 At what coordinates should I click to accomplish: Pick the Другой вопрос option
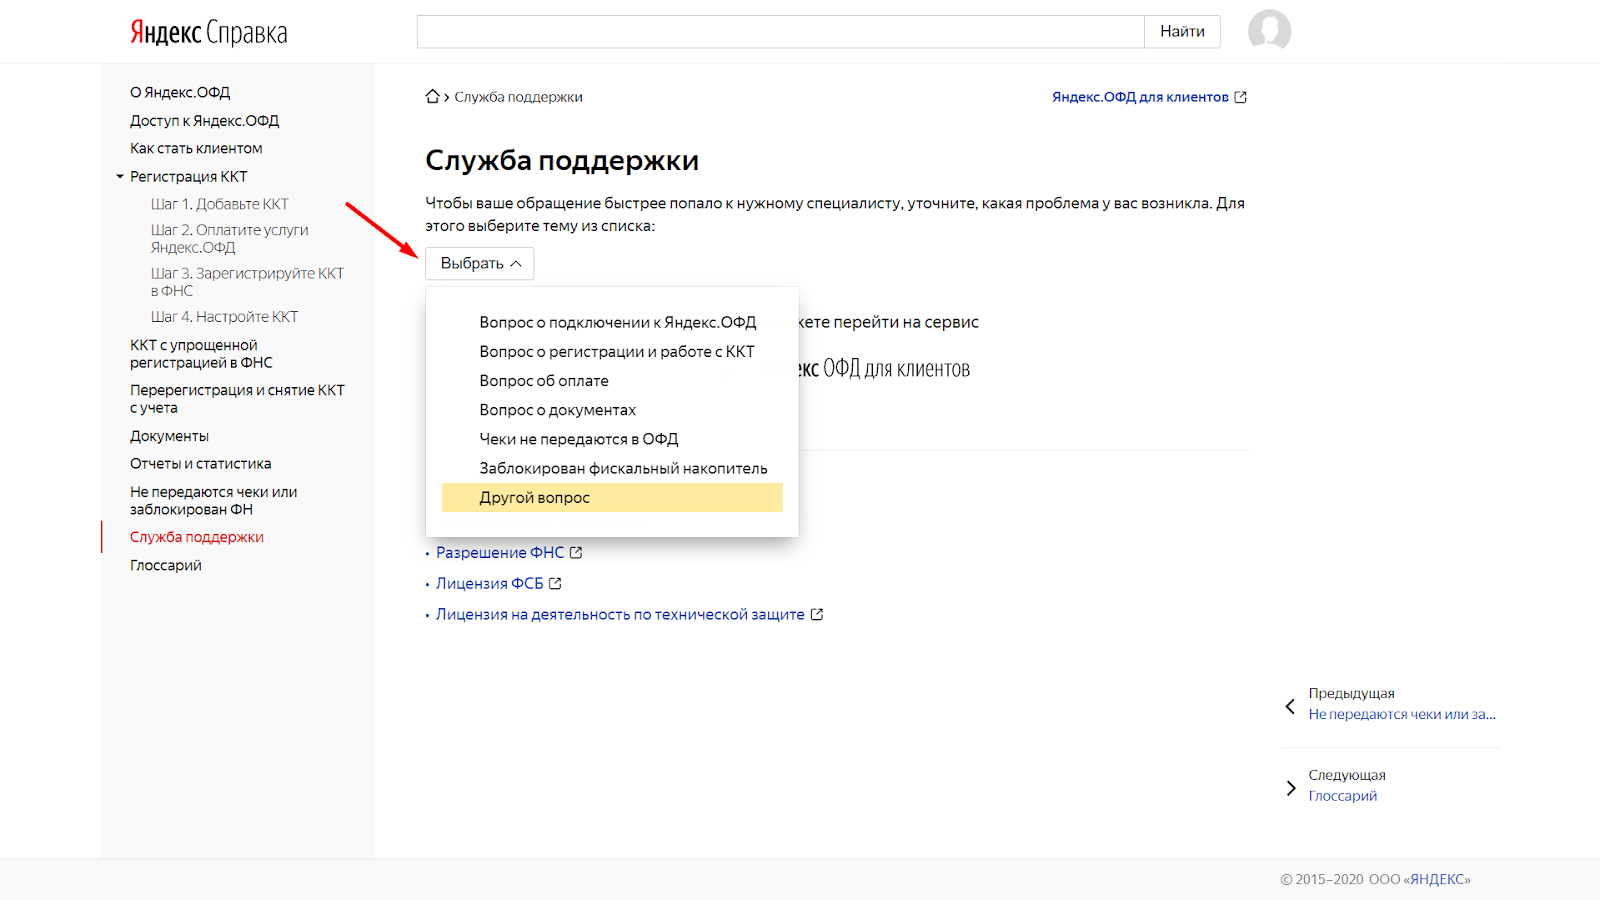[x=612, y=498]
